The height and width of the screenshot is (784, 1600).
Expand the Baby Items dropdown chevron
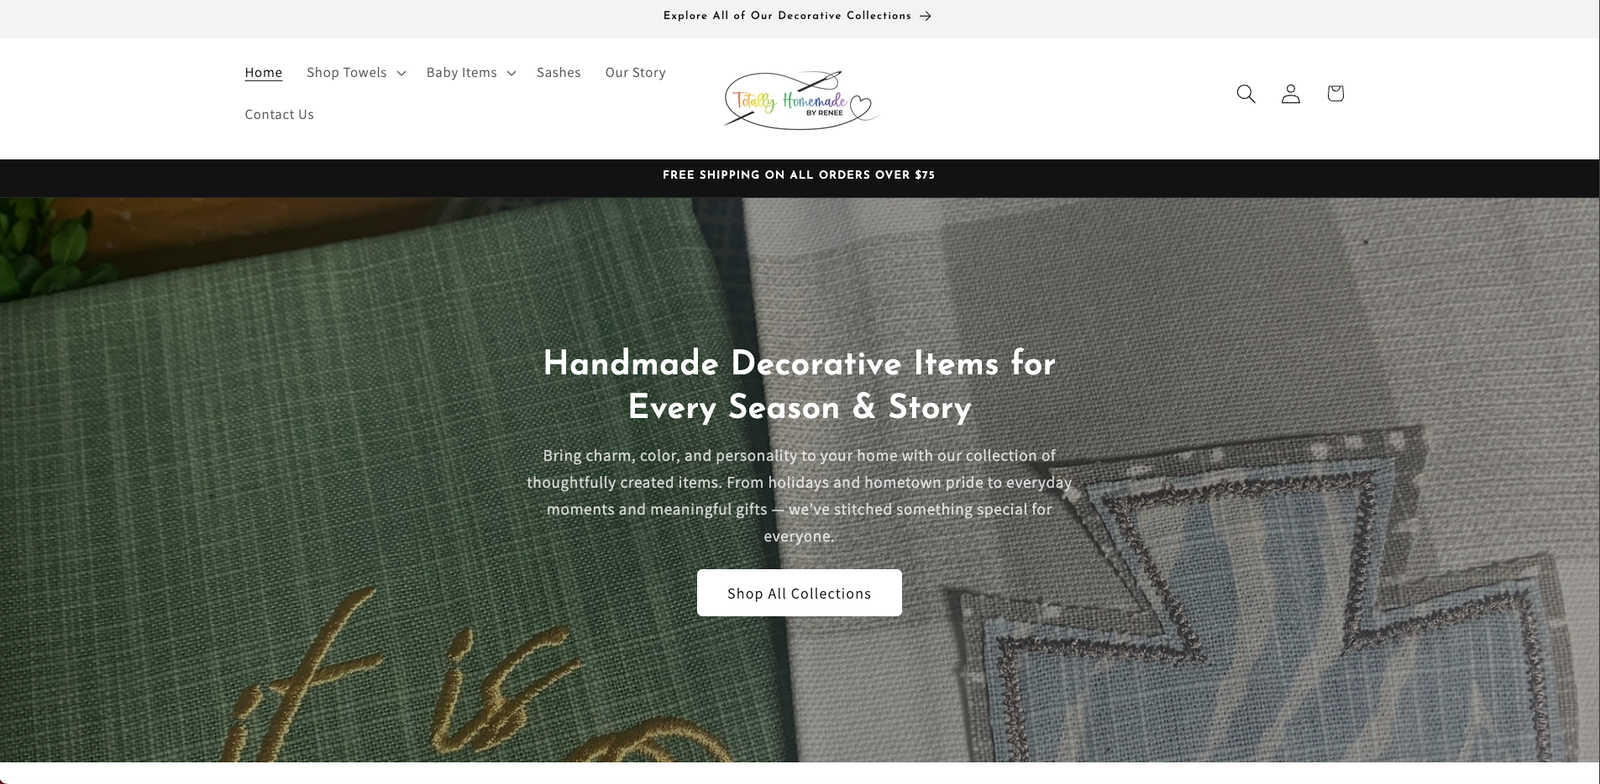point(511,73)
